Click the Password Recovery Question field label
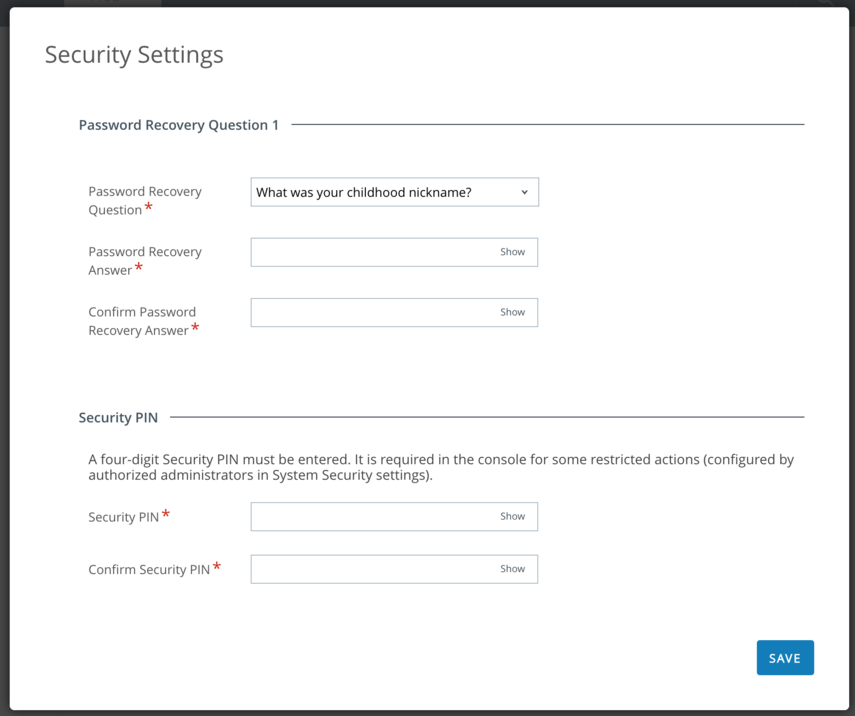This screenshot has width=855, height=716. [144, 200]
